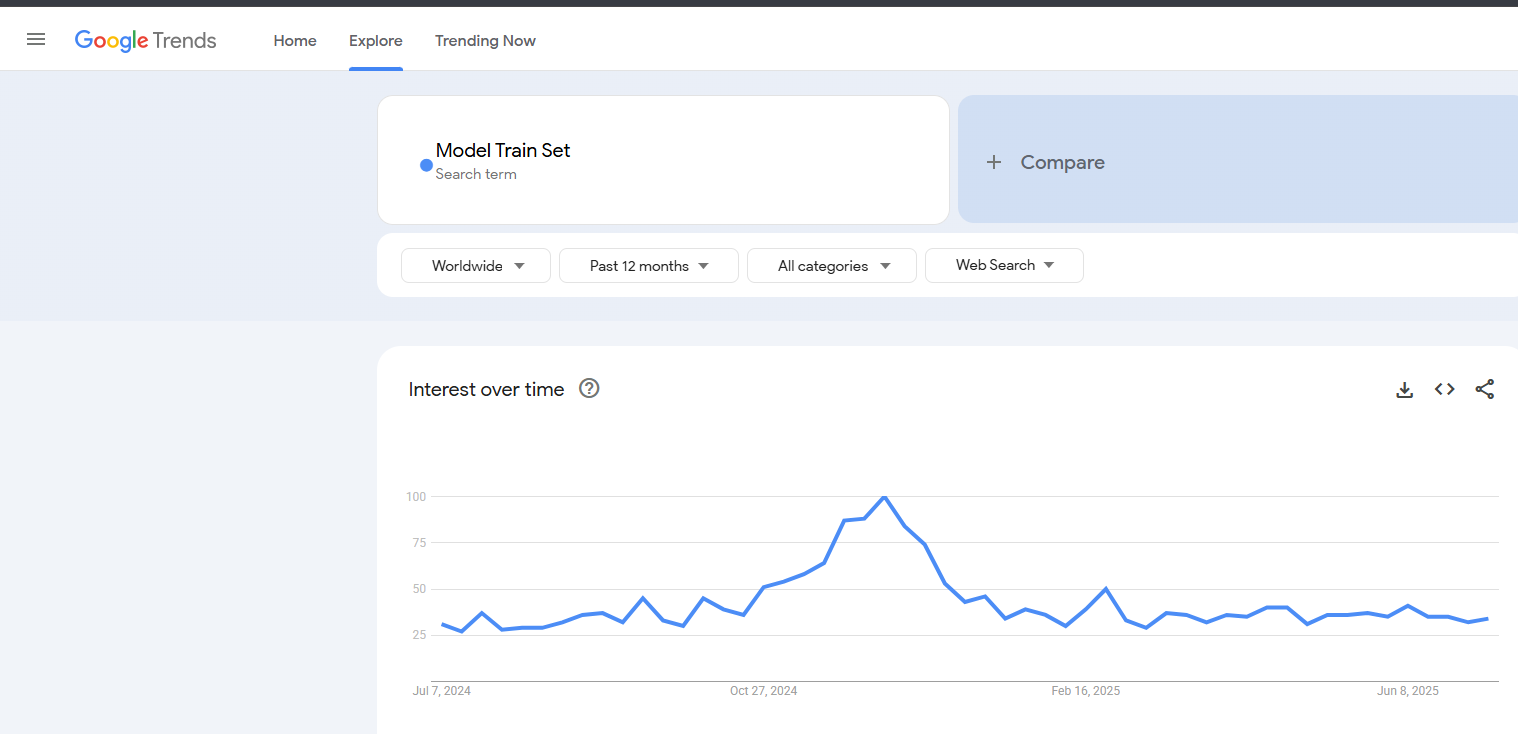Share the Interest over time chart
This screenshot has width=1518, height=734.
point(1485,390)
